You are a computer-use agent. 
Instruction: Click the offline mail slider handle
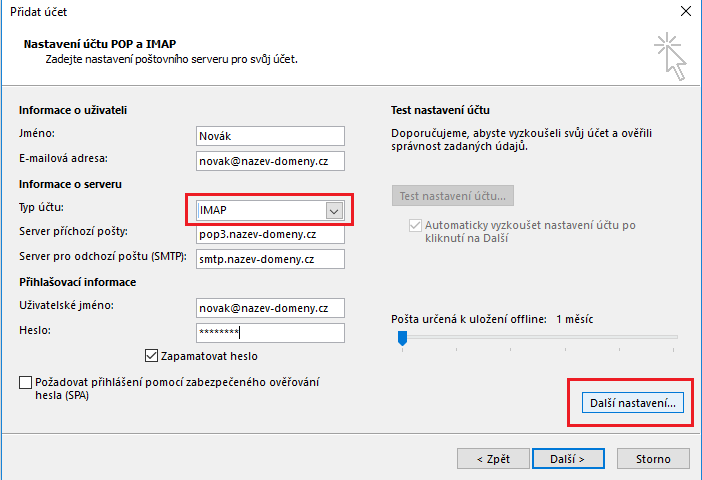(x=402, y=338)
